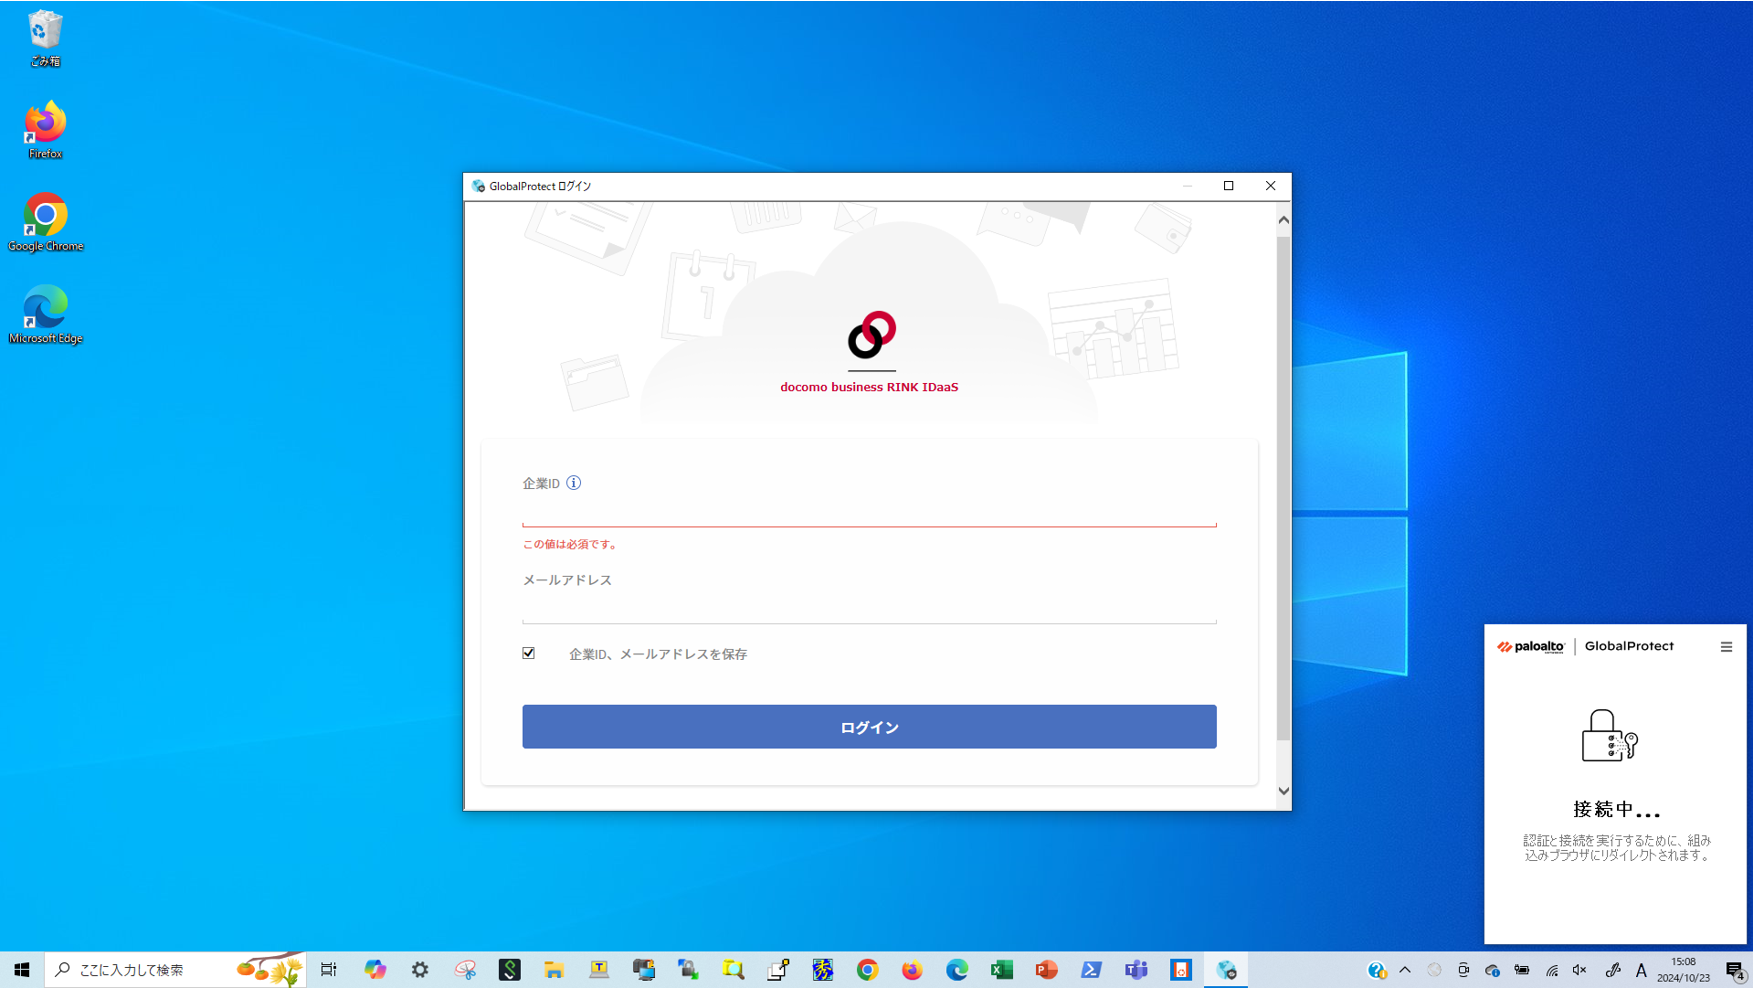Image resolution: width=1753 pixels, height=990 pixels.
Task: Select the Google Chrome desktop icon
Action: (45, 222)
